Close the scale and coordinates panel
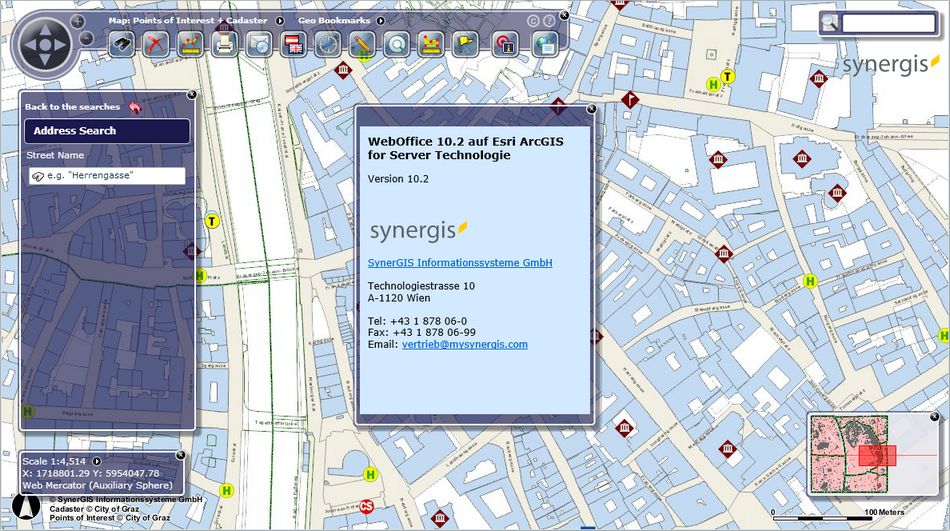 click(x=181, y=455)
